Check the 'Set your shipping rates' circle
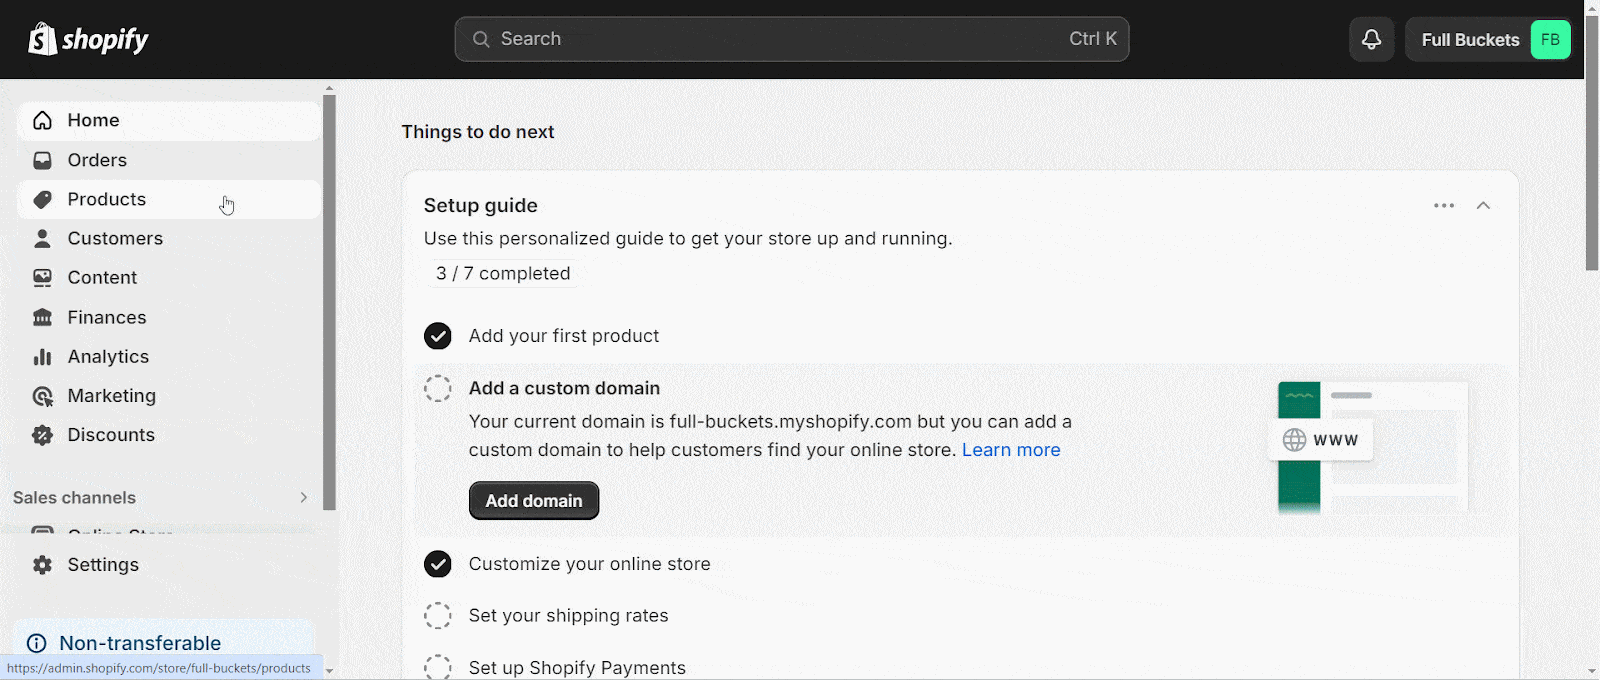Viewport: 1600px width, 680px height. pos(438,615)
